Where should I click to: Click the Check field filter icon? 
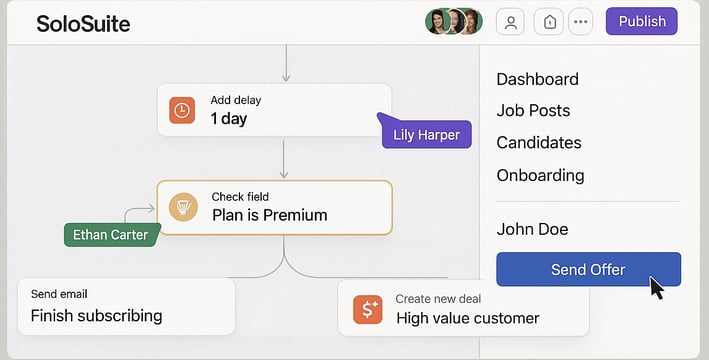point(183,207)
